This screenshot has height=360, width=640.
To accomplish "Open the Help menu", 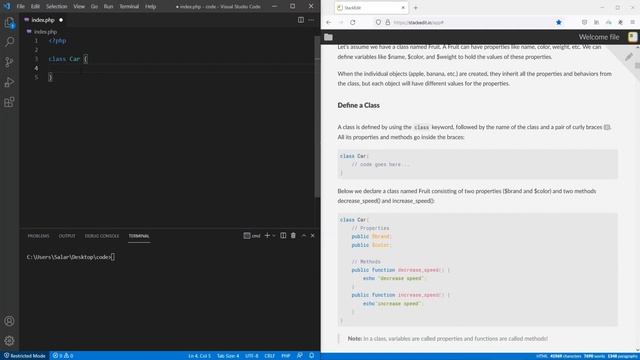I will (151, 7).
